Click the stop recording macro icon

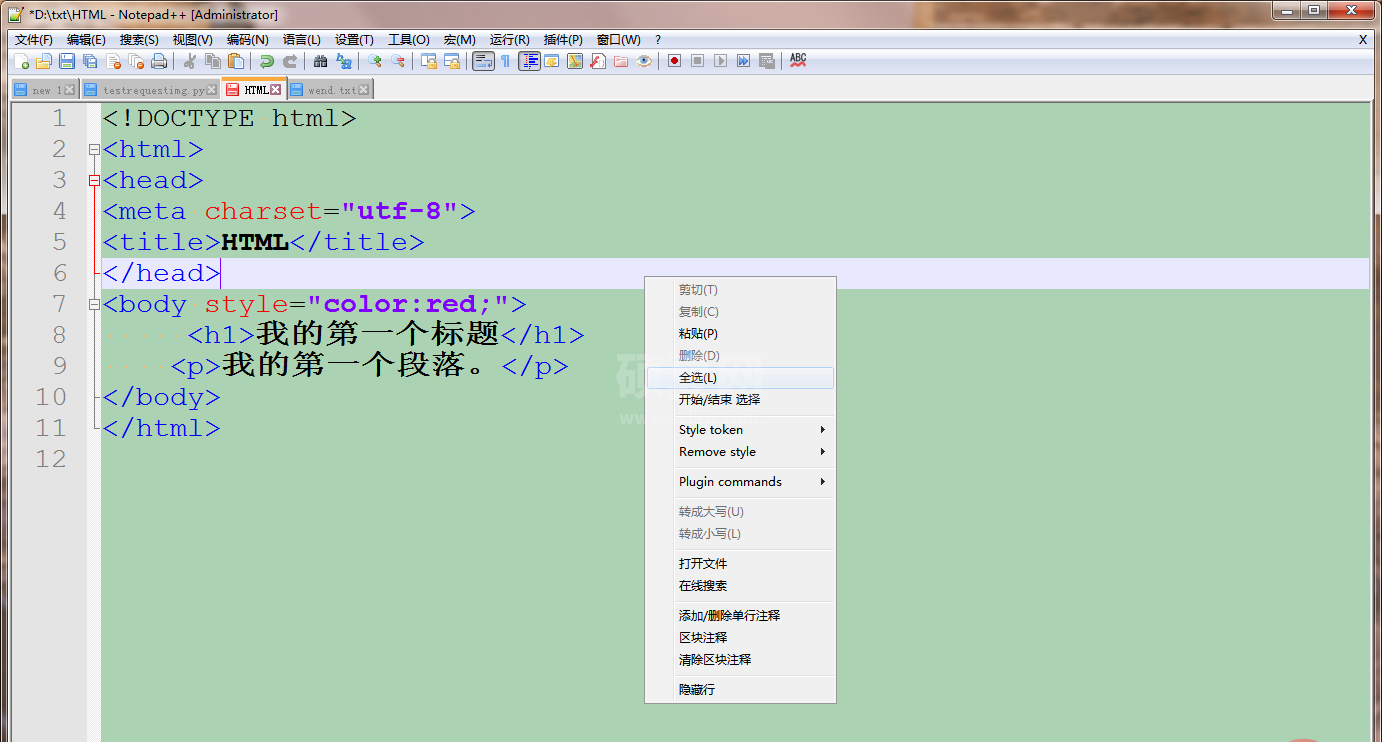pyautogui.click(x=697, y=61)
